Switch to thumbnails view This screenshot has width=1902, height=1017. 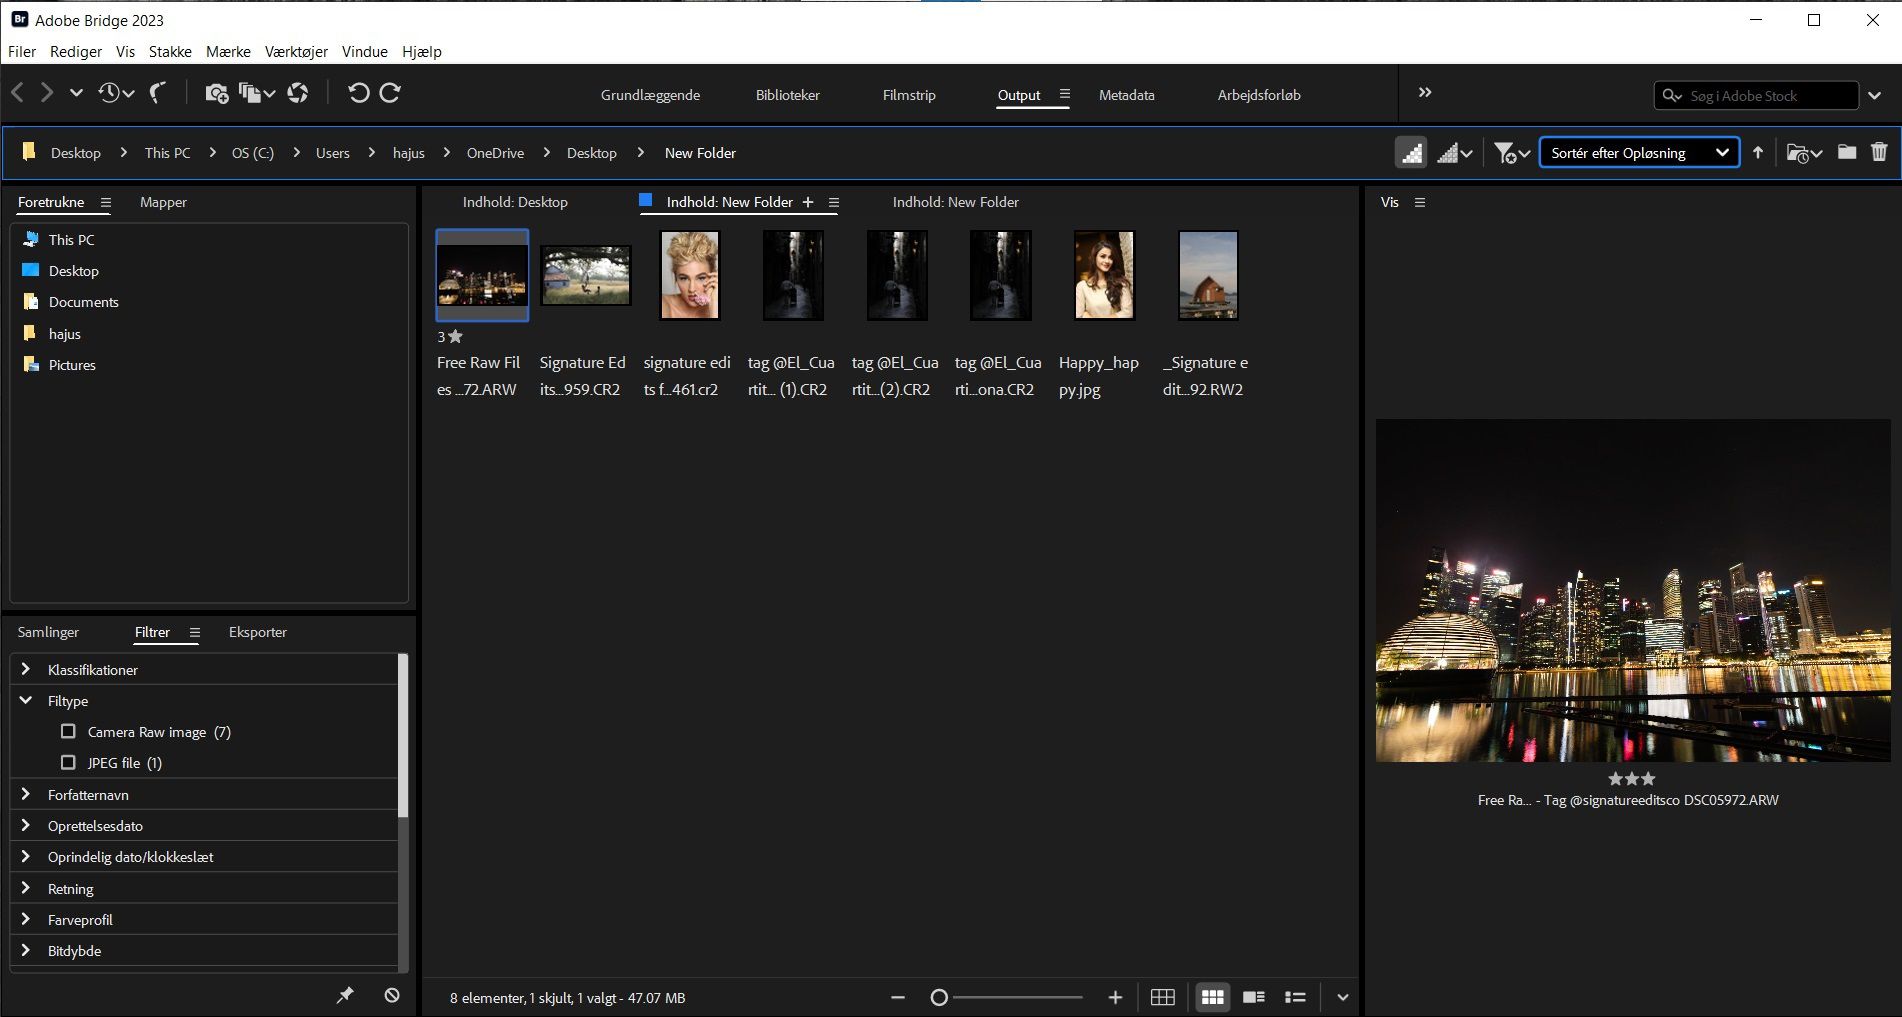[x=1212, y=997]
